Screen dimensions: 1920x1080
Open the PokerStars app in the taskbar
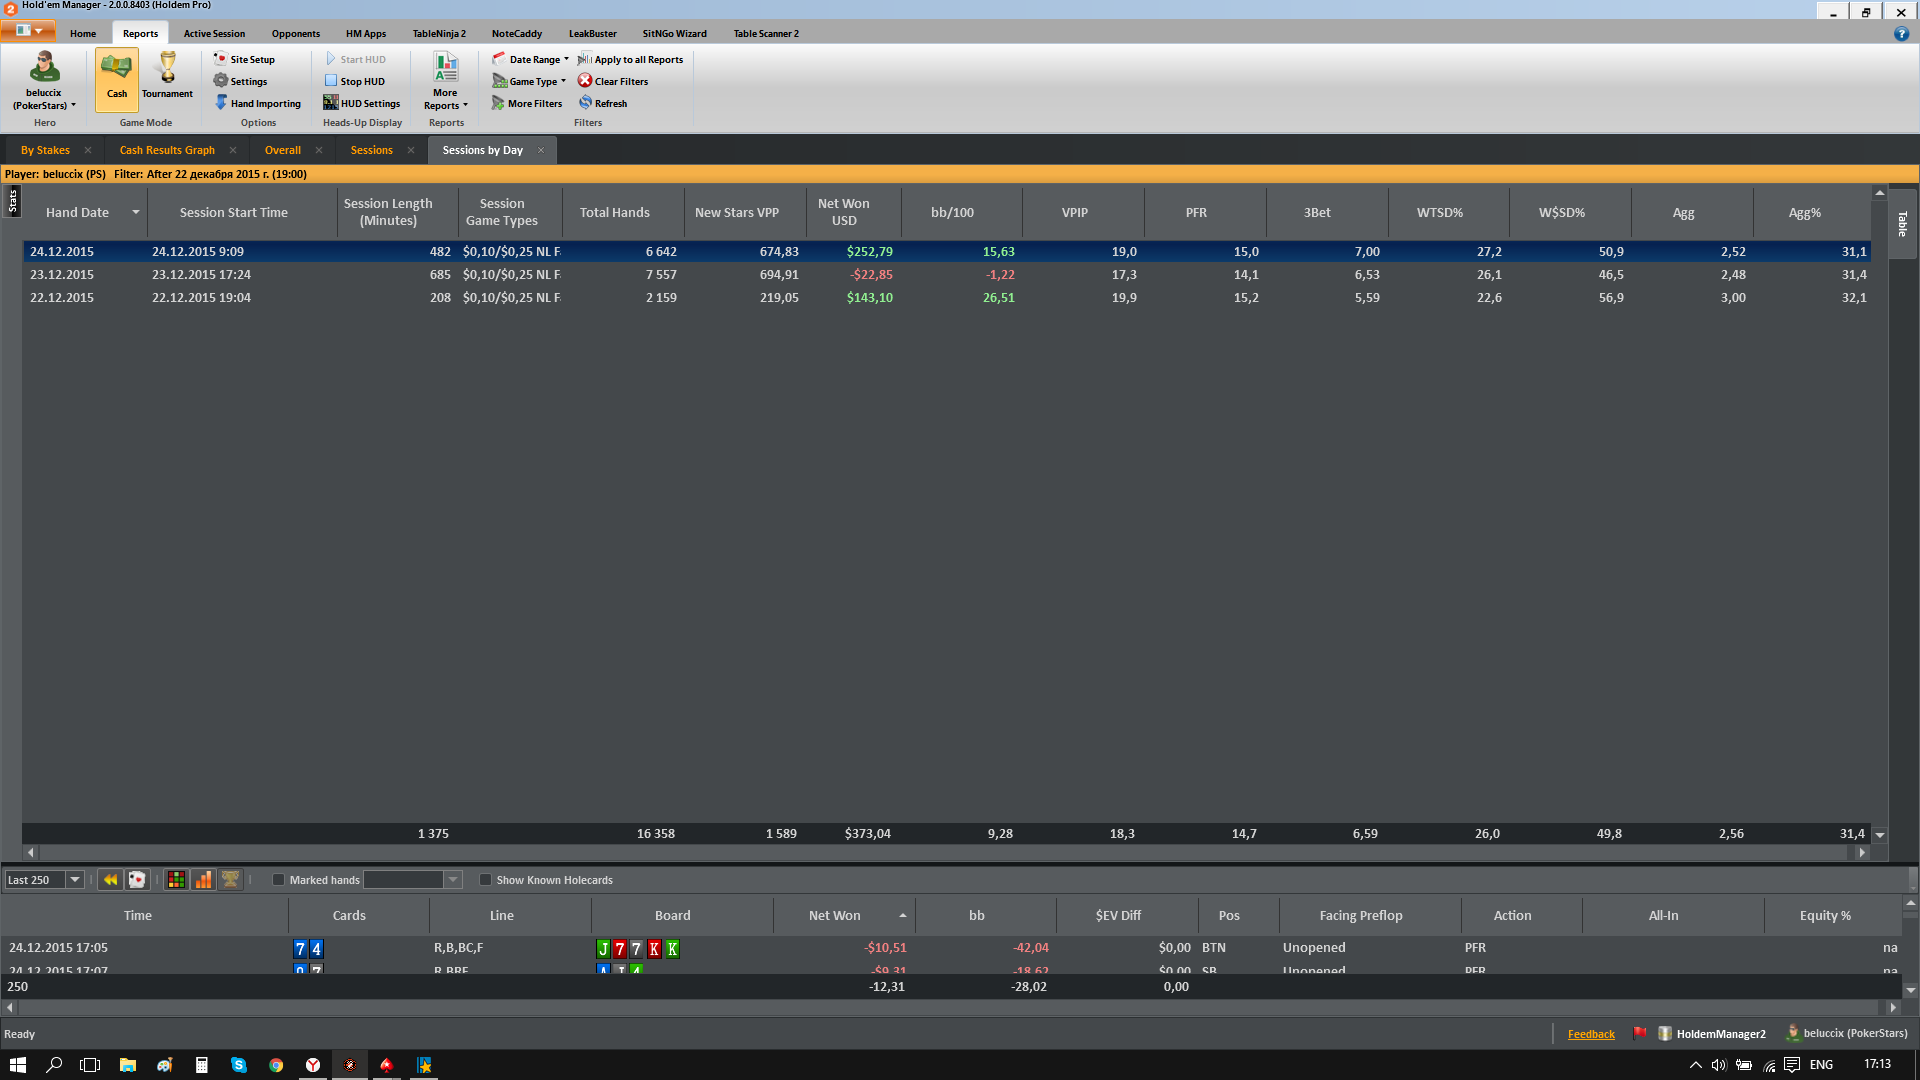point(386,1065)
